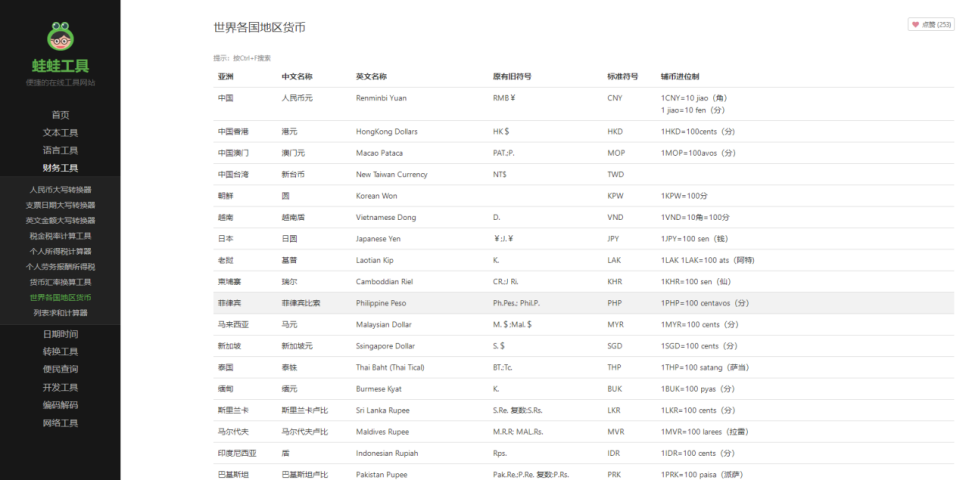This screenshot has width=969, height=480.
Task: Select the Malaysian Dollar cell
Action: point(383,324)
